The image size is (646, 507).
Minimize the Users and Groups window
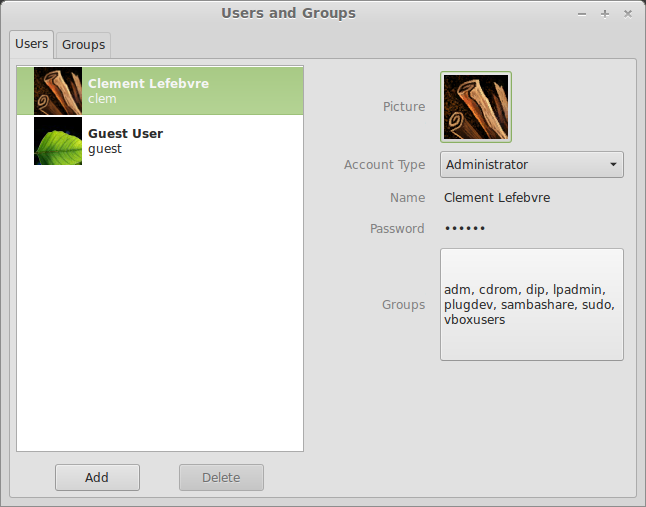[x=582, y=14]
